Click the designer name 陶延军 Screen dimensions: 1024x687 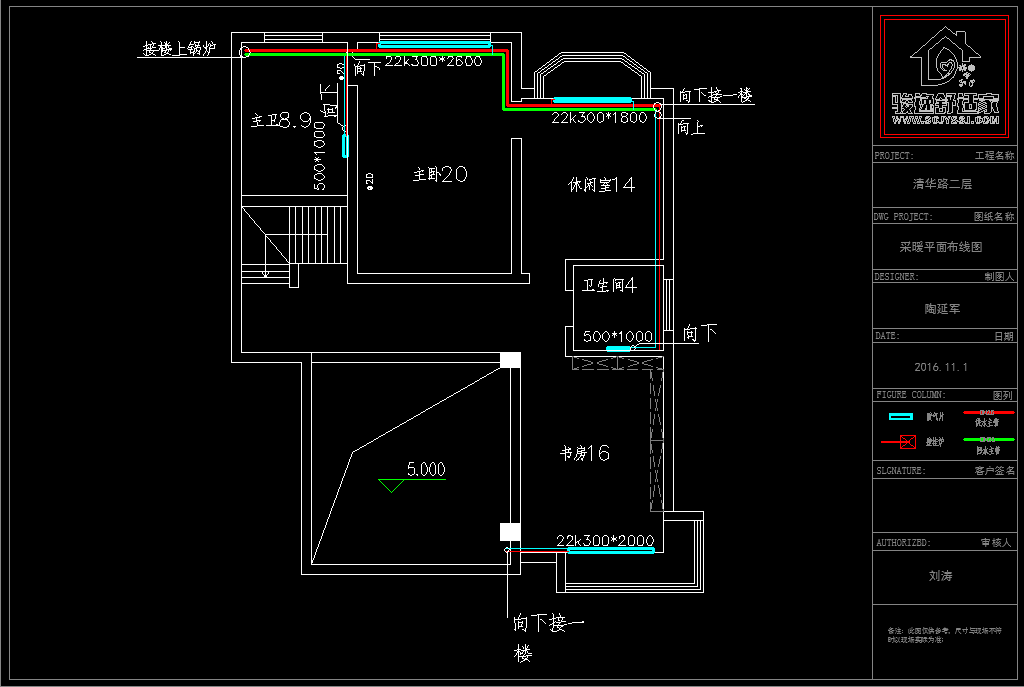pos(942,309)
